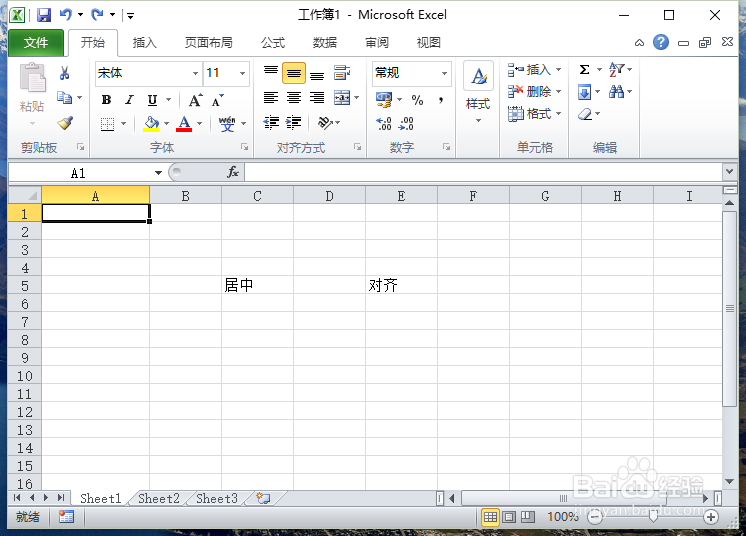Toggle center horizontal alignment

pyautogui.click(x=294, y=98)
